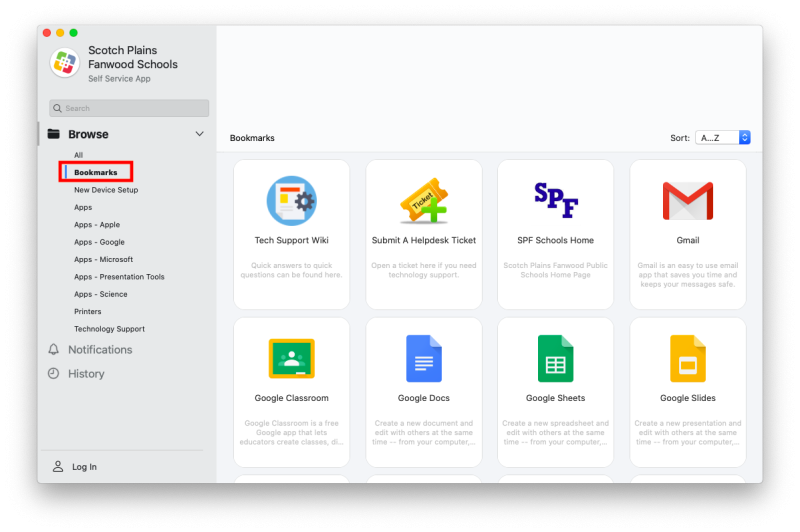Screen dimensions: 800x532
Task: Click the Log In button
Action: click(x=84, y=467)
